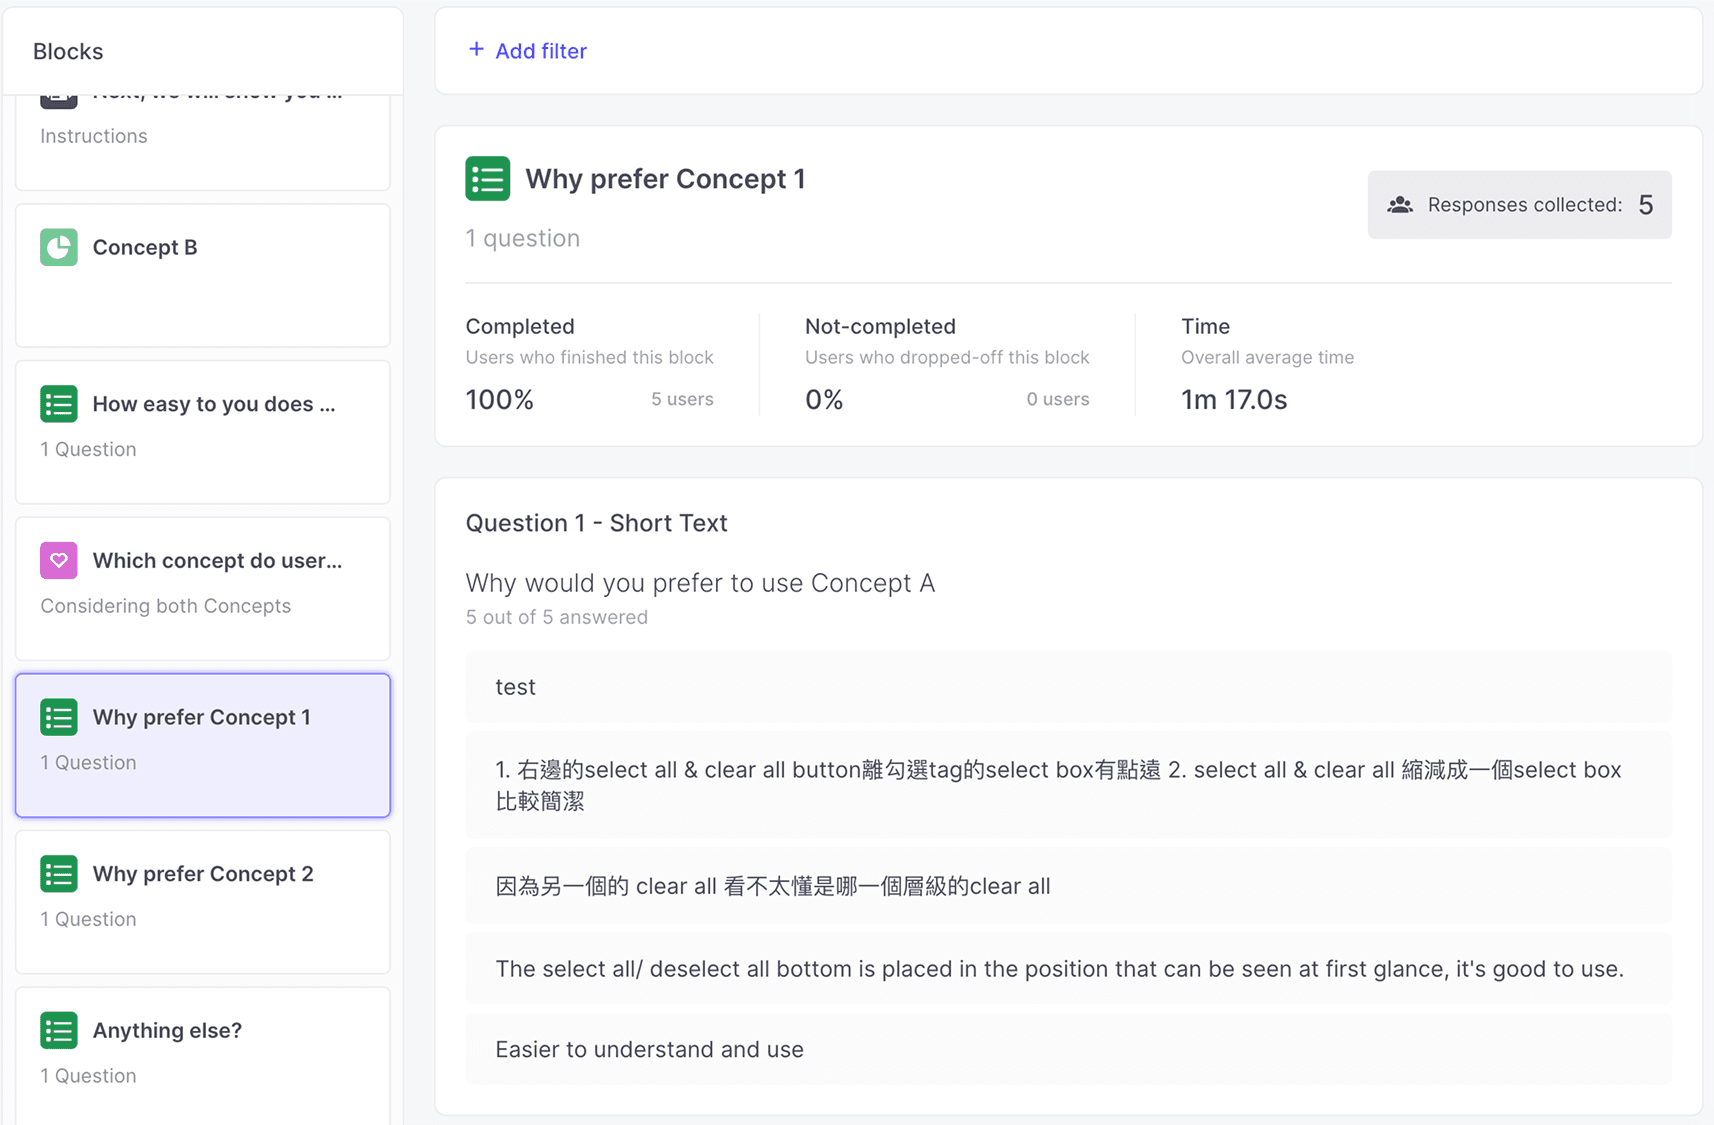Screen dimensions: 1714x1125
Task: Click the Blocks panel heading
Action: (68, 51)
